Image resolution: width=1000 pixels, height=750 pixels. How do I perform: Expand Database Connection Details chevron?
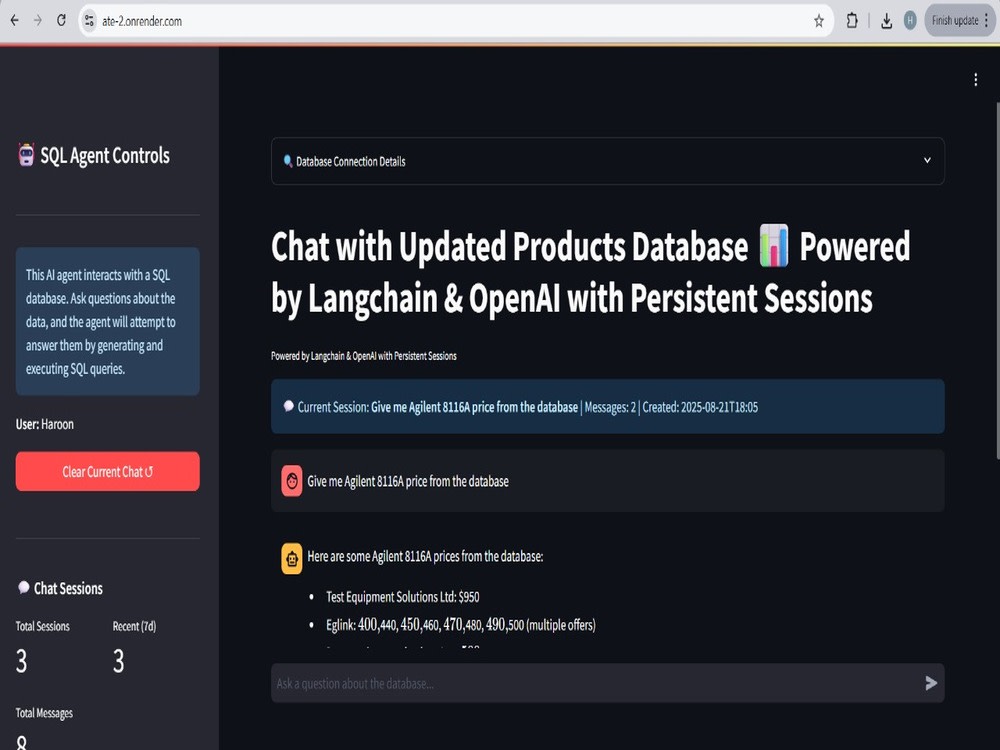927,161
